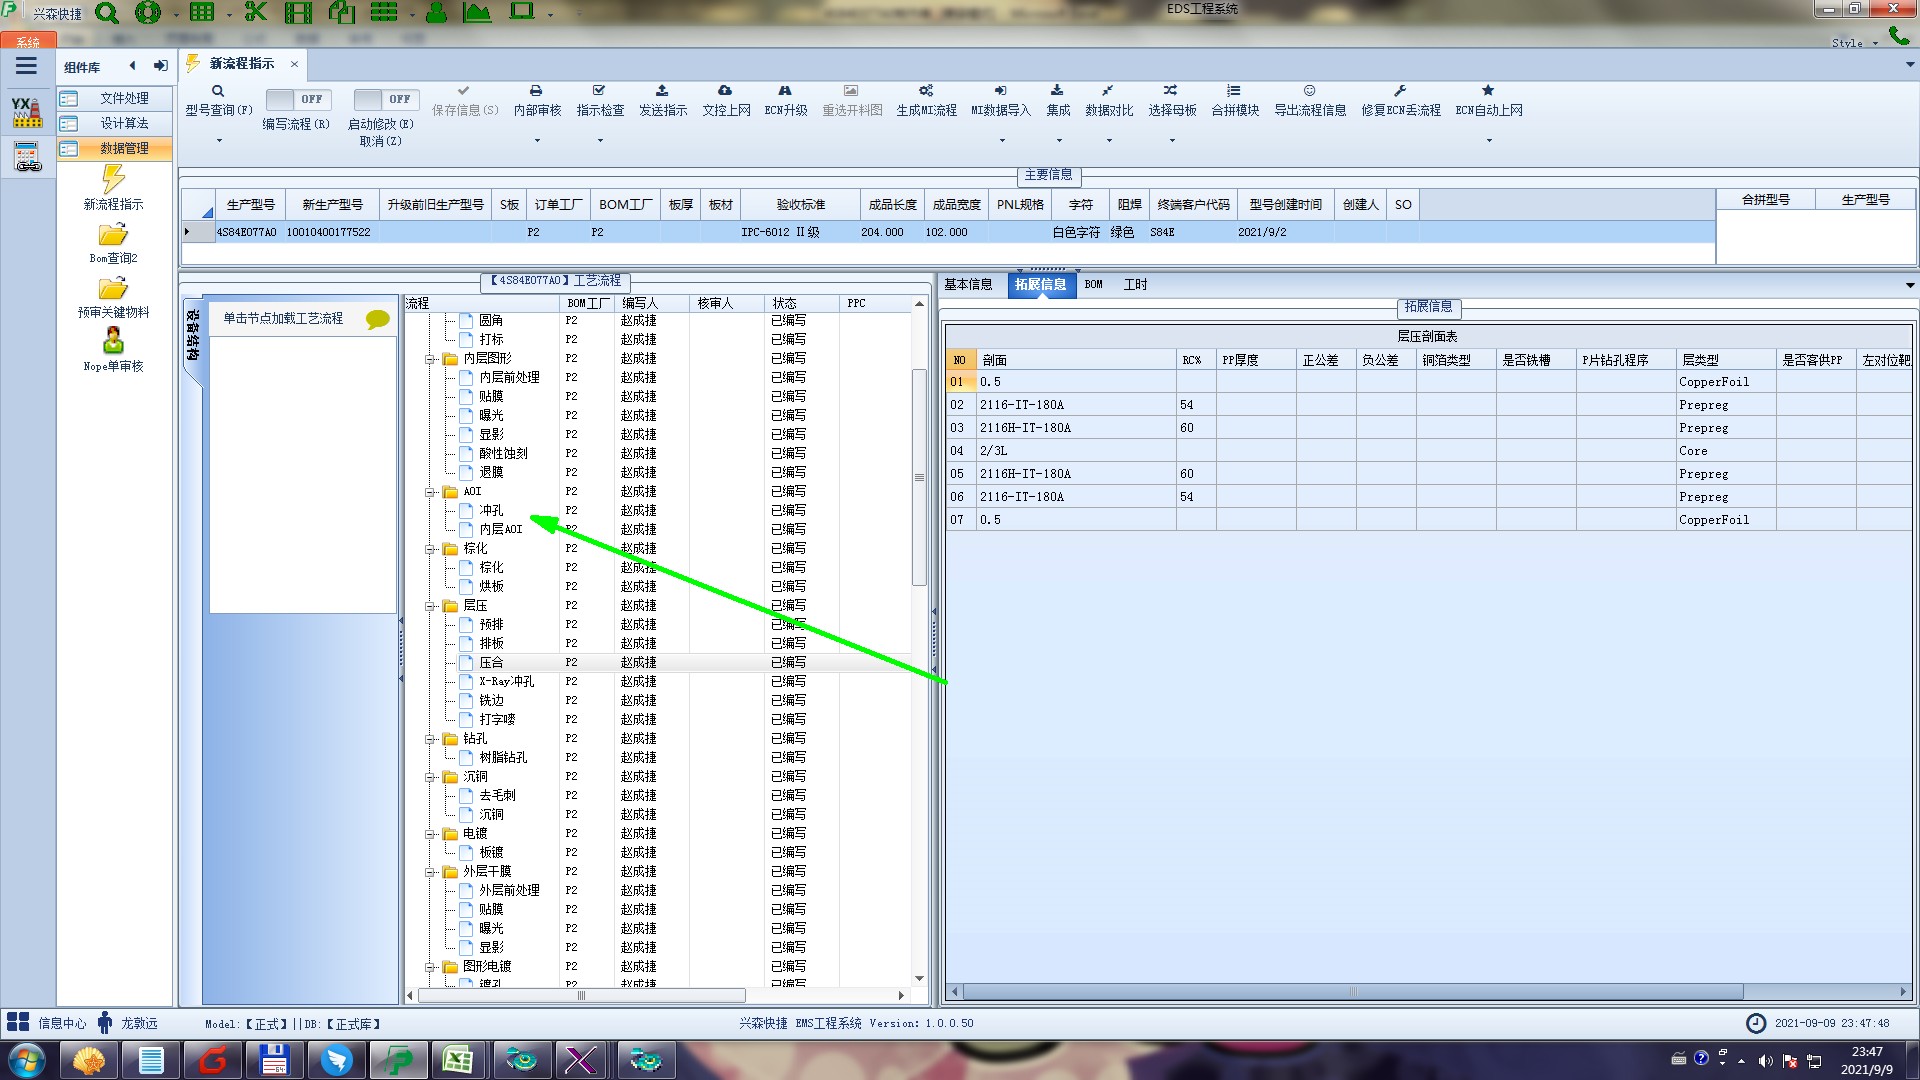Click the ECN升级 icon
The width and height of the screenshot is (1920, 1080).
click(x=785, y=91)
